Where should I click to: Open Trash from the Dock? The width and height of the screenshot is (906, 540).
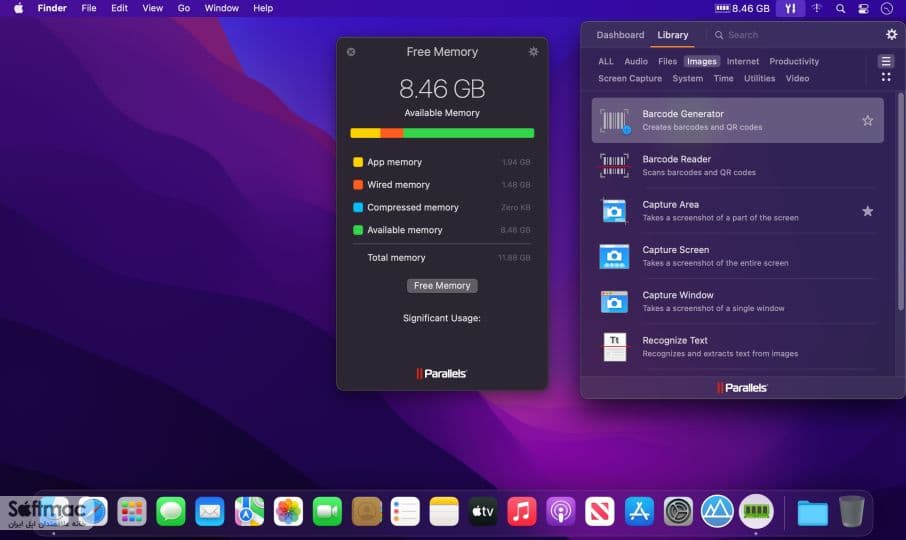pyautogui.click(x=851, y=511)
